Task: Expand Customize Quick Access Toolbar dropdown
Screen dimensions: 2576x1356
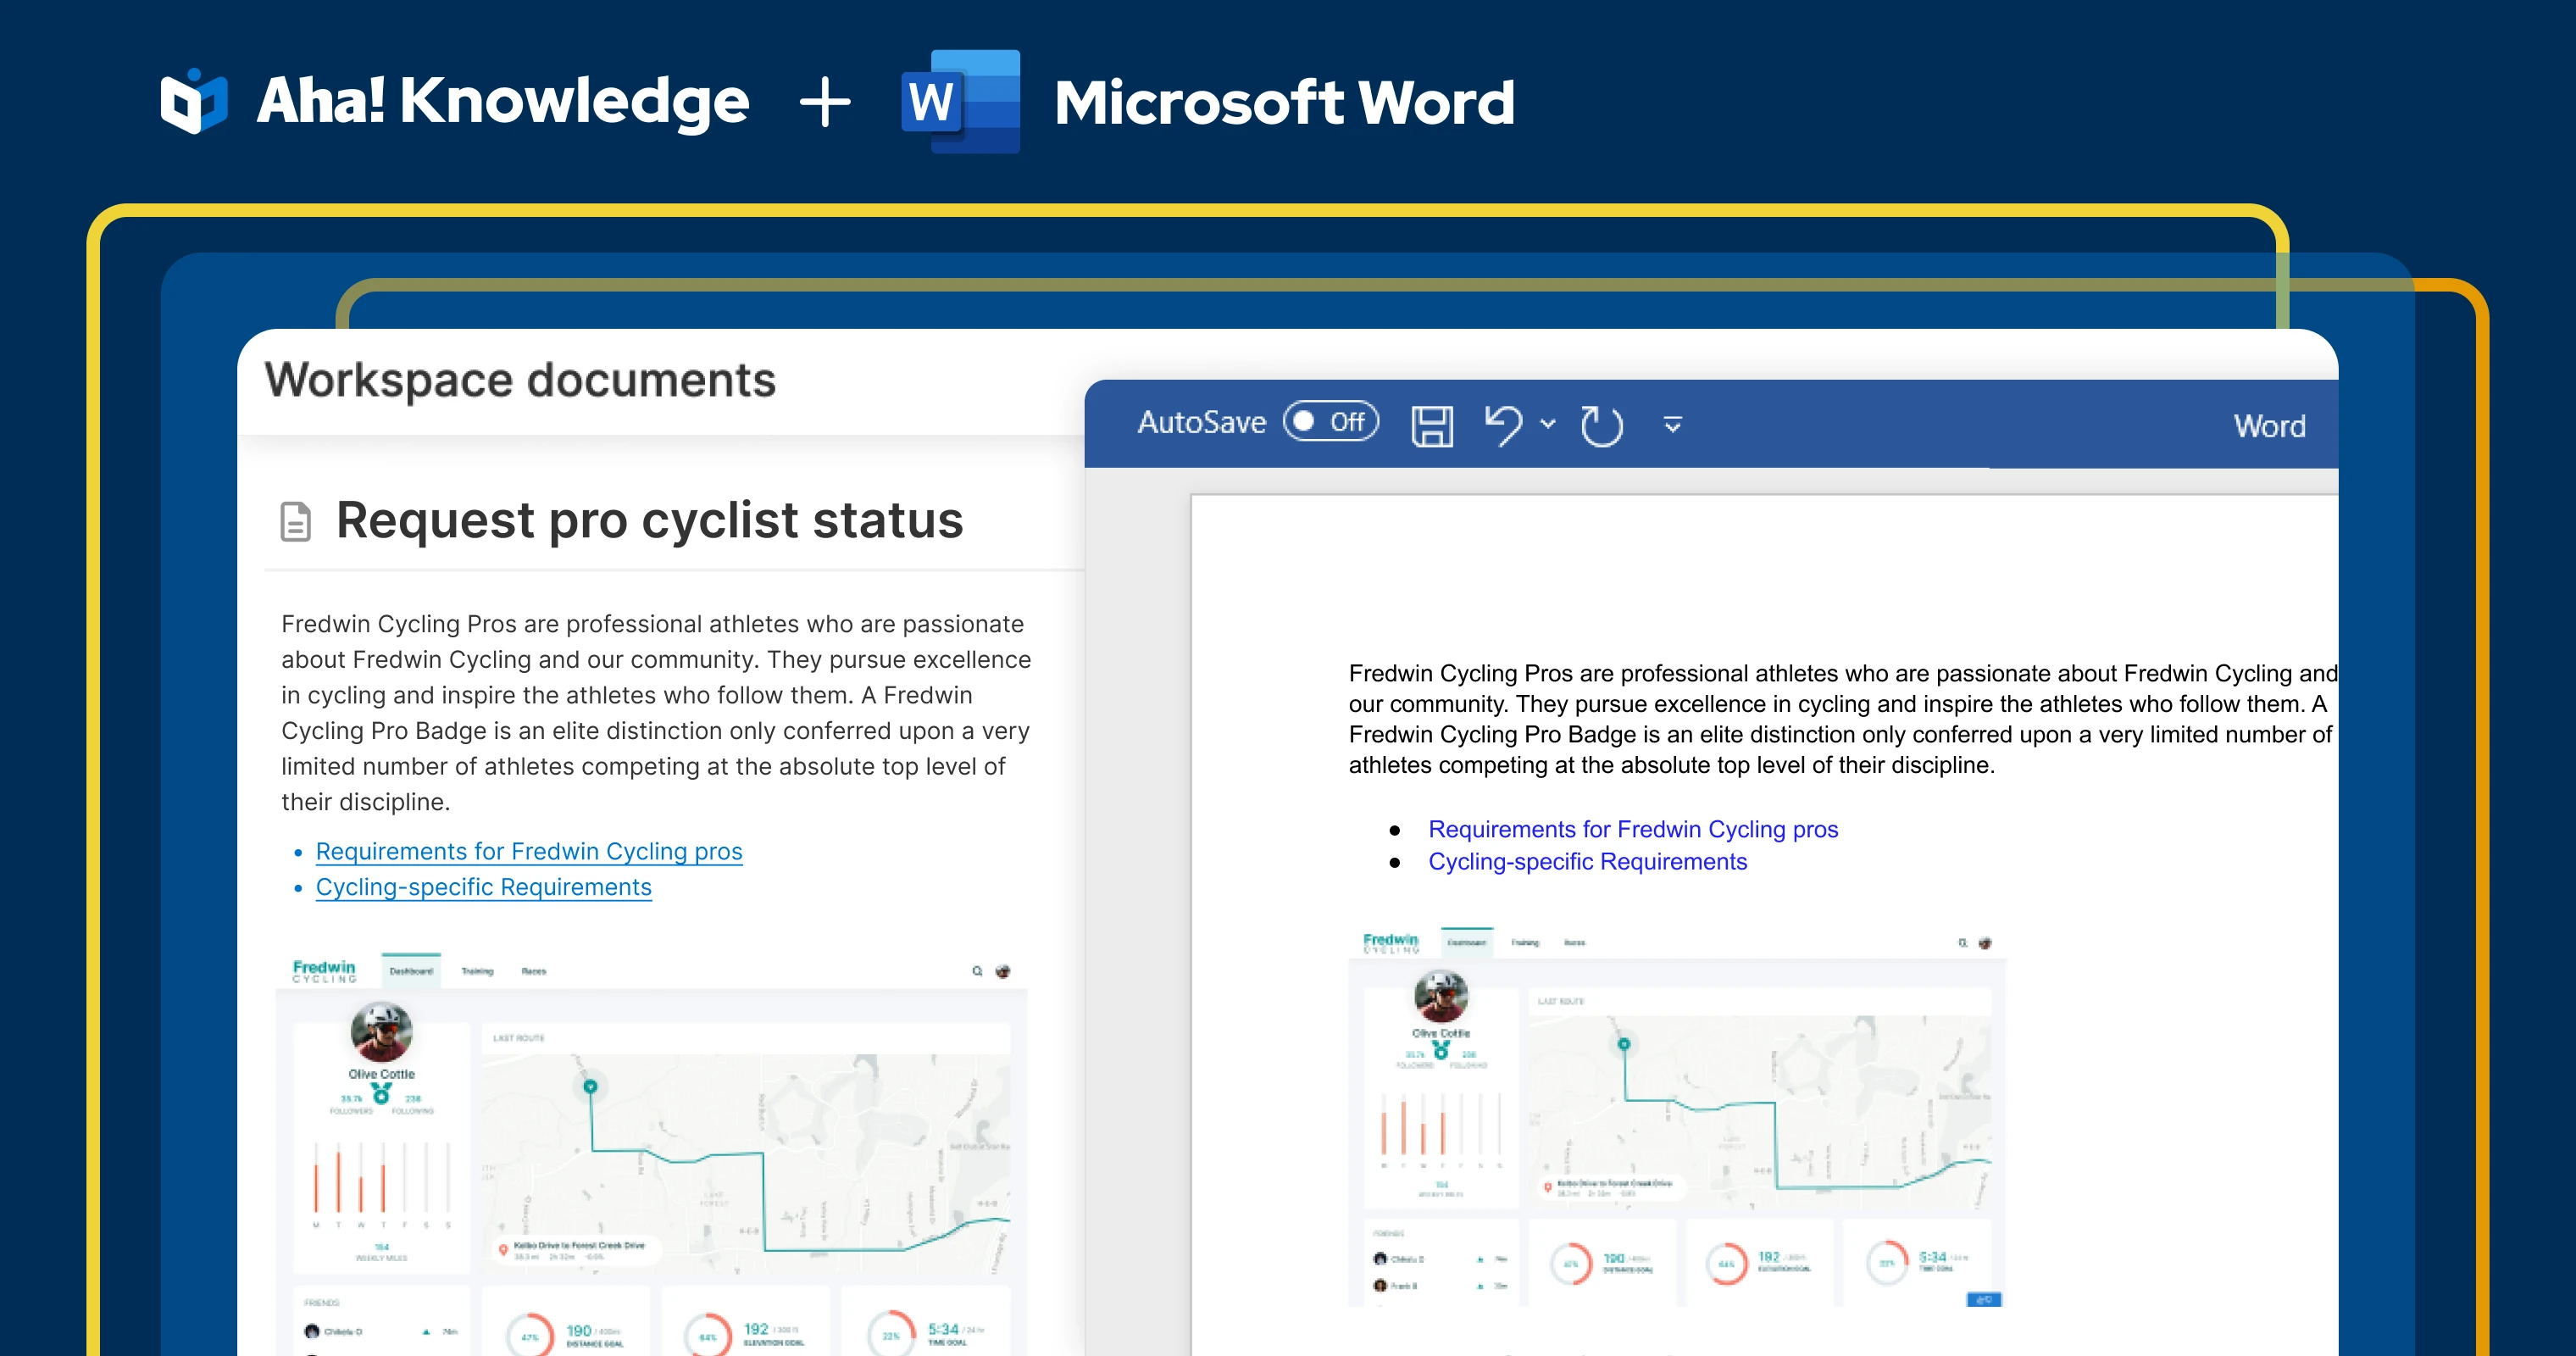Action: [1672, 425]
